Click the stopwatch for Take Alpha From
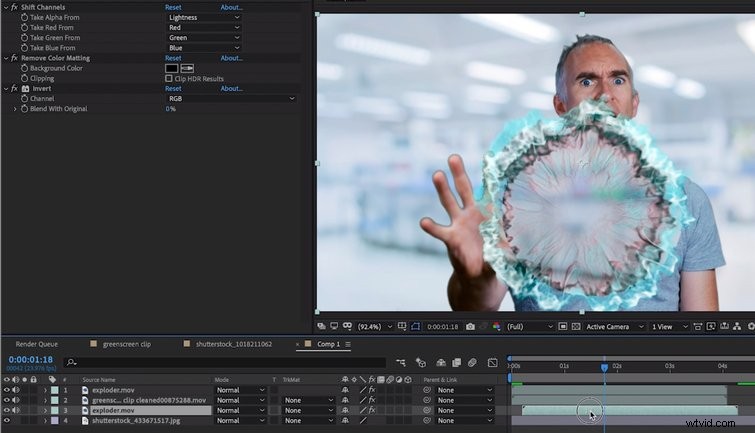 (x=25, y=17)
